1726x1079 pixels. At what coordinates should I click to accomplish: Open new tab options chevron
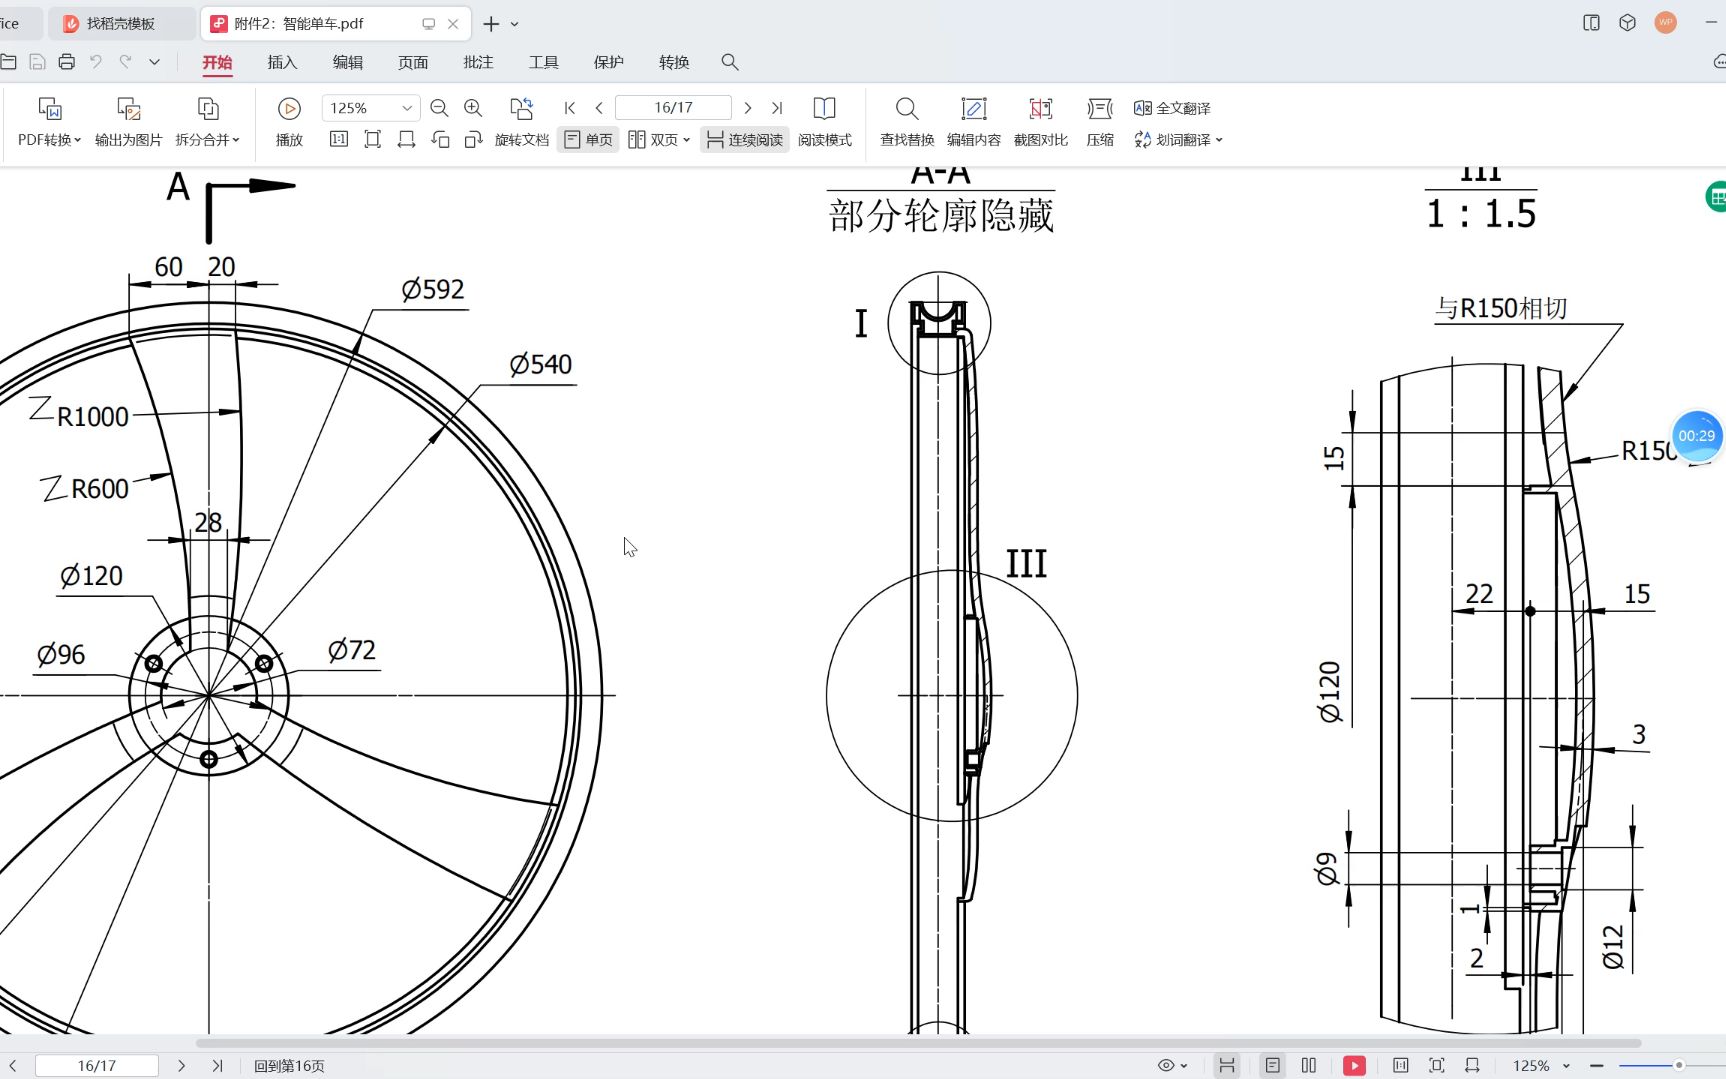pos(515,24)
